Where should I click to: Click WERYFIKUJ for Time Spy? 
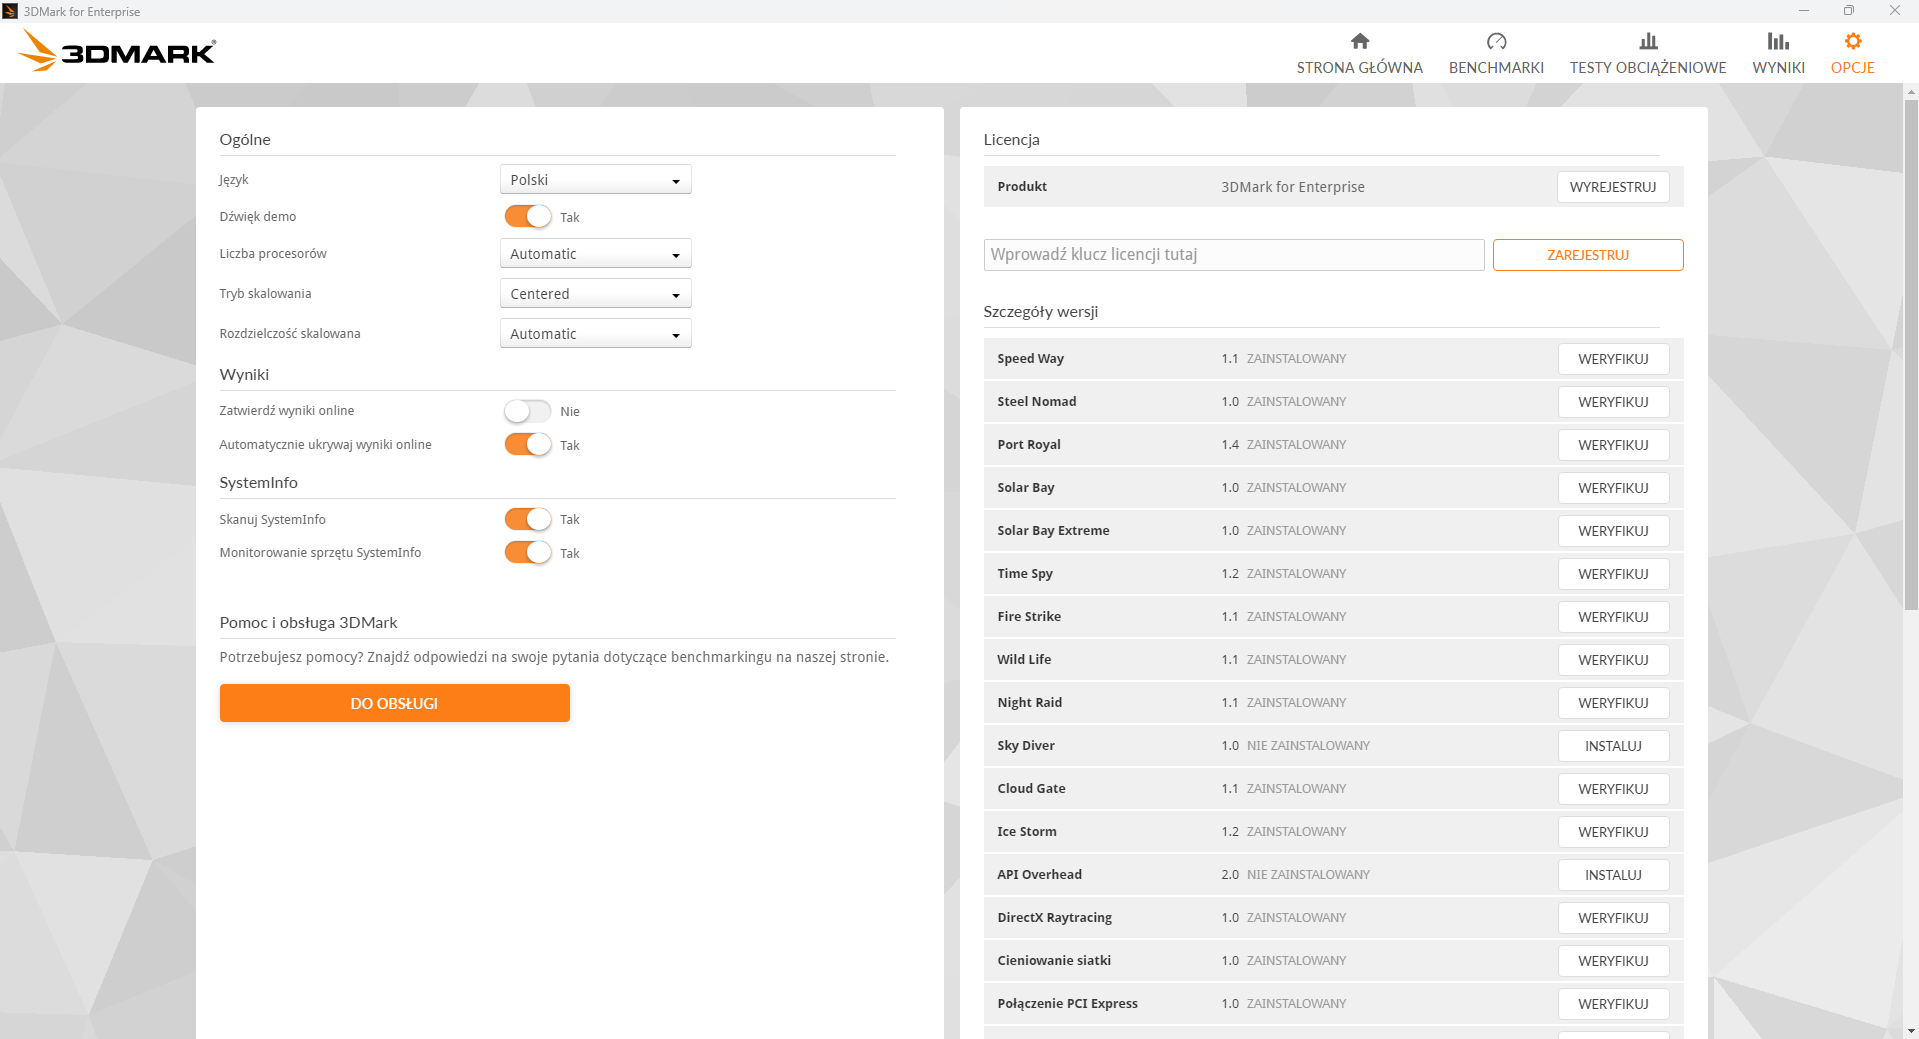[1613, 574]
